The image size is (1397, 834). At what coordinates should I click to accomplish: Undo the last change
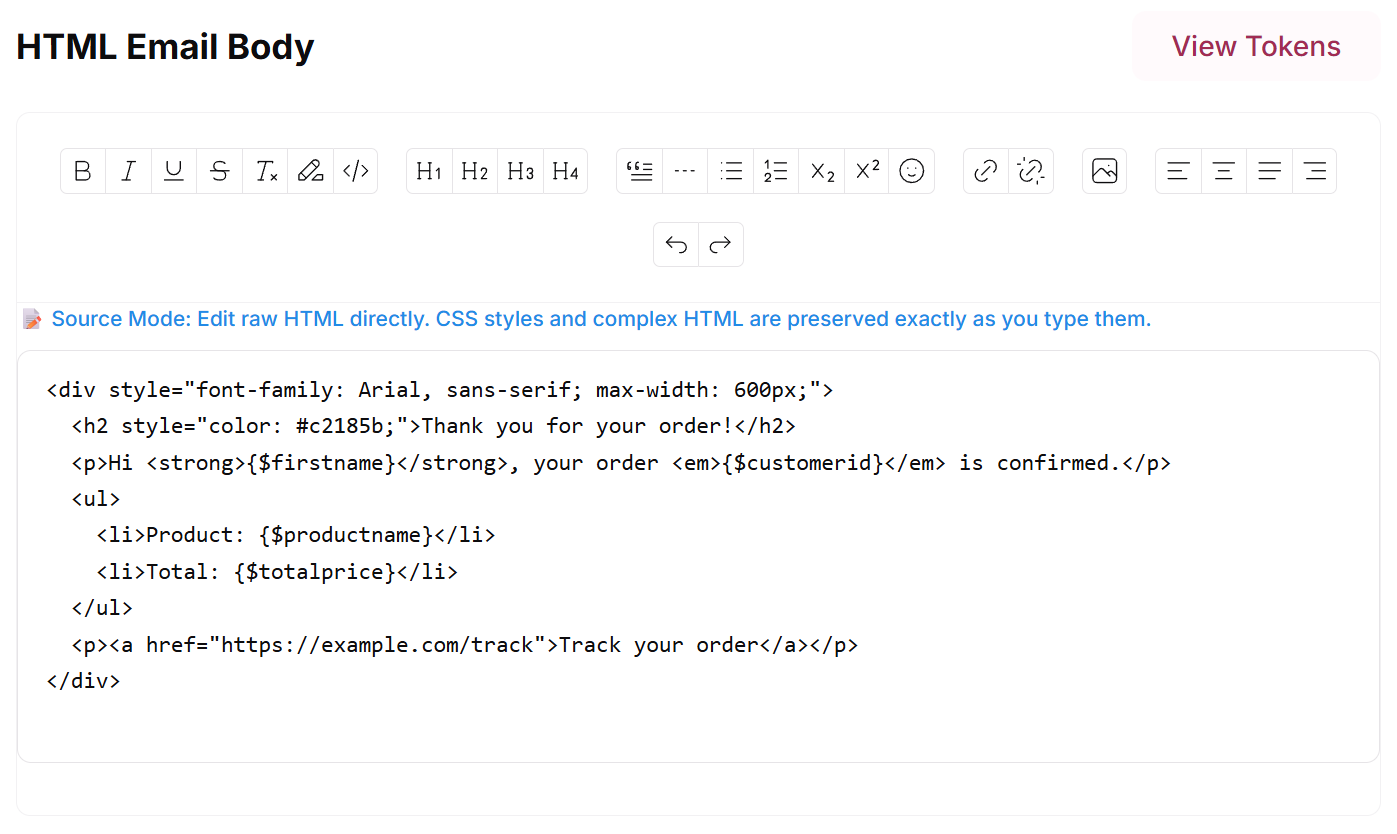coord(676,245)
